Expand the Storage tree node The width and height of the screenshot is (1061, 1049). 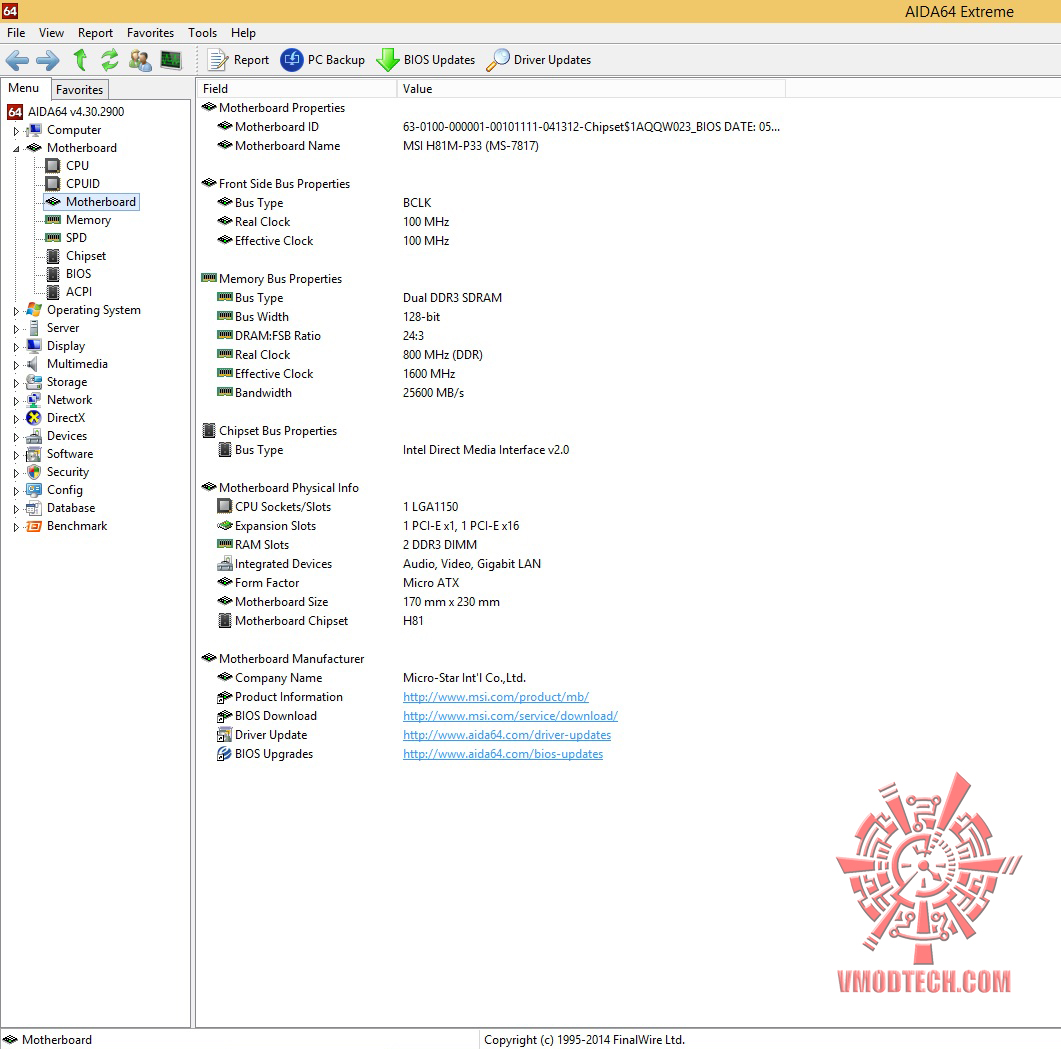[x=16, y=383]
